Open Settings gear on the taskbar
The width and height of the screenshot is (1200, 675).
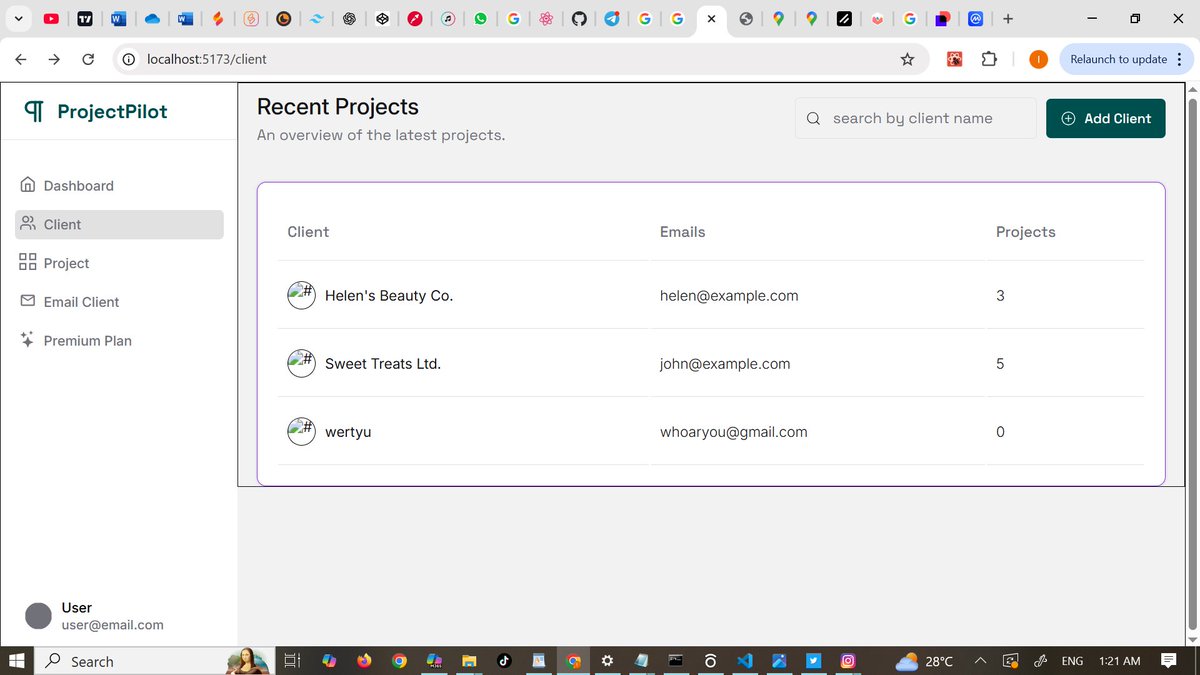(607, 661)
